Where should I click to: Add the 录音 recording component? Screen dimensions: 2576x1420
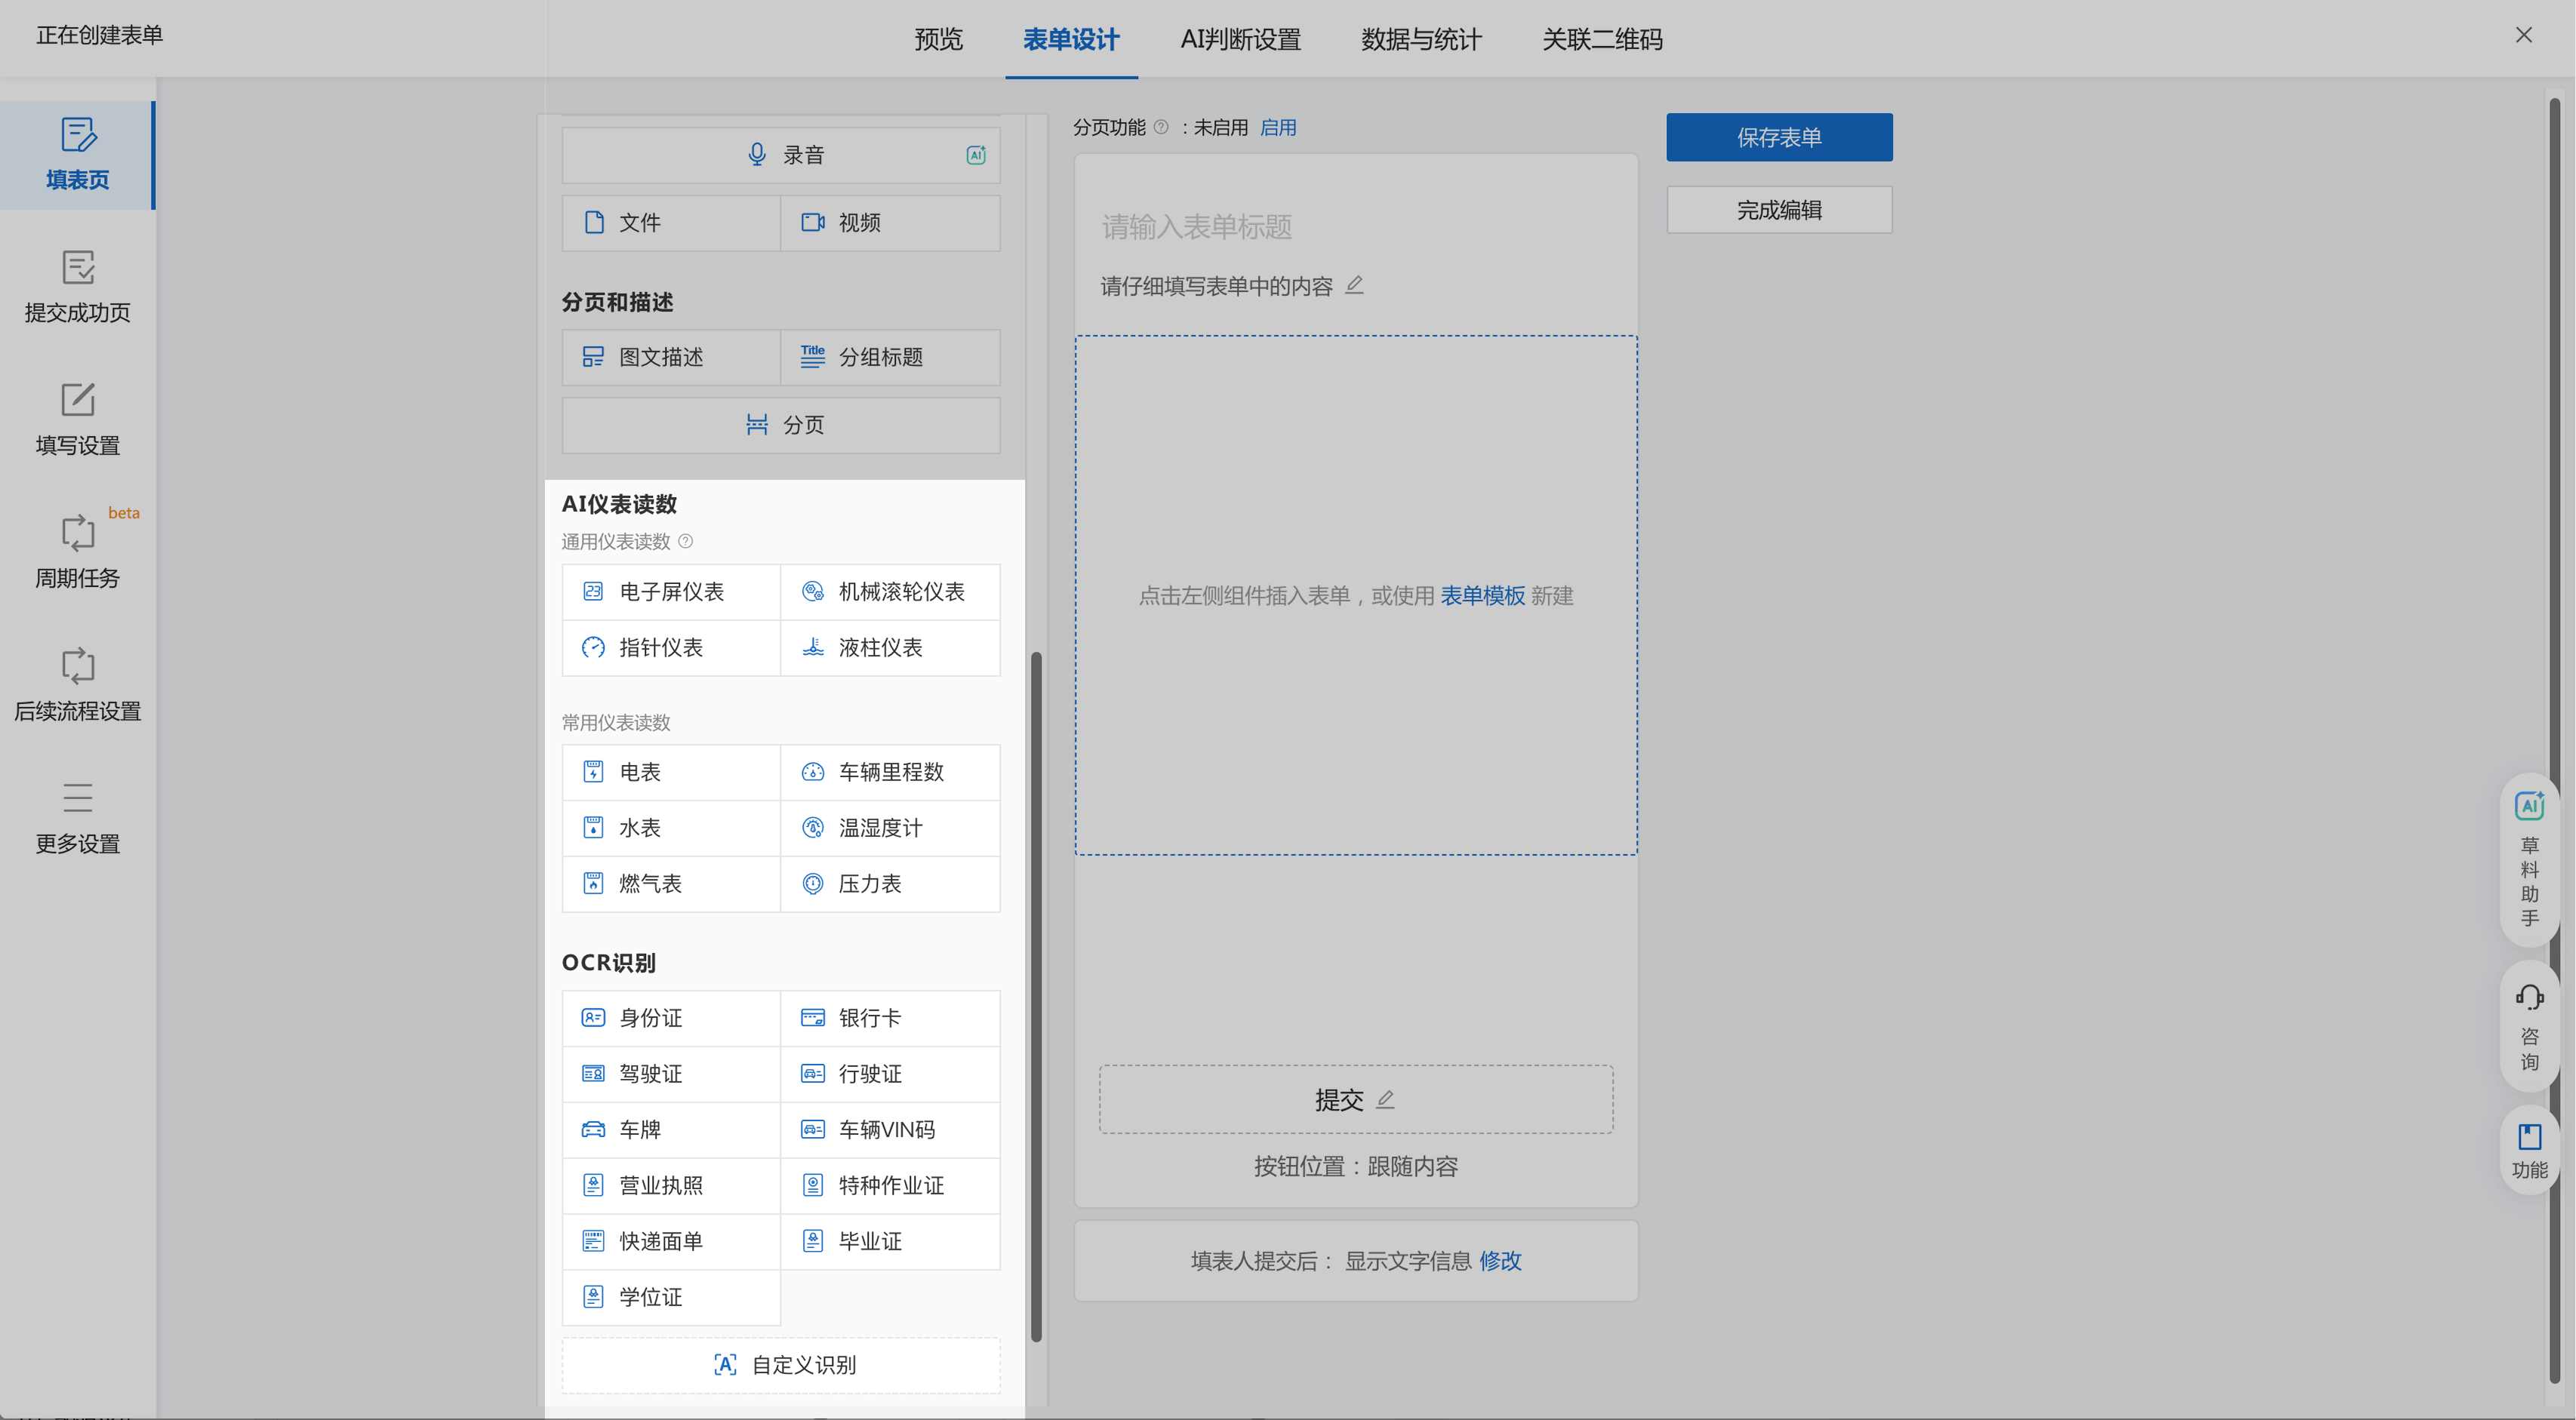(781, 155)
